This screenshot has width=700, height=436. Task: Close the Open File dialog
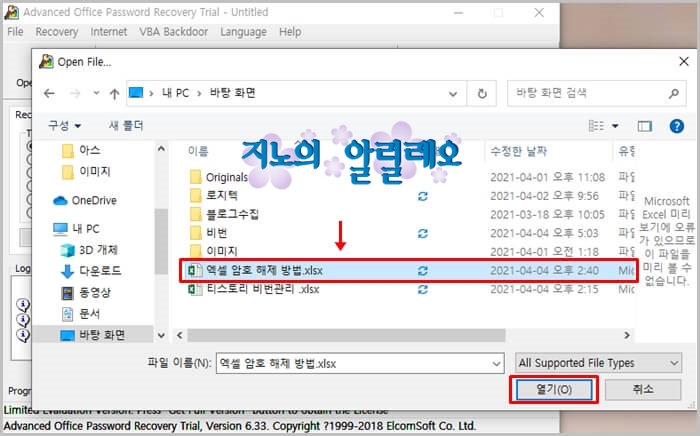[x=683, y=62]
